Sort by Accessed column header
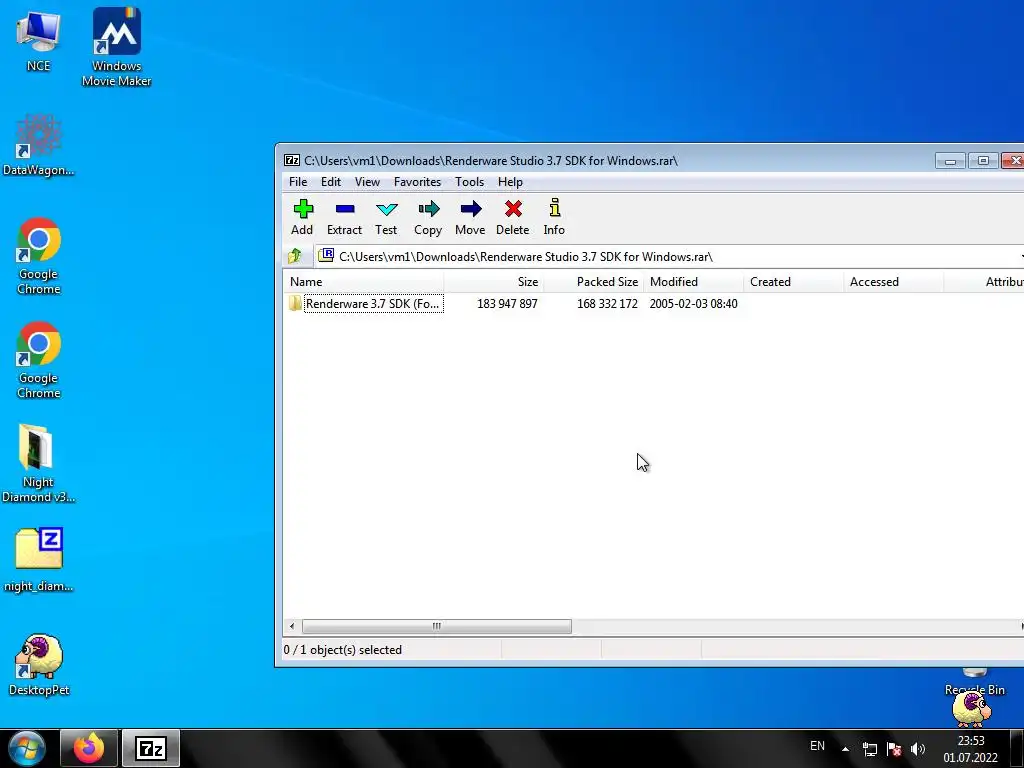The width and height of the screenshot is (1024, 768). point(893,281)
